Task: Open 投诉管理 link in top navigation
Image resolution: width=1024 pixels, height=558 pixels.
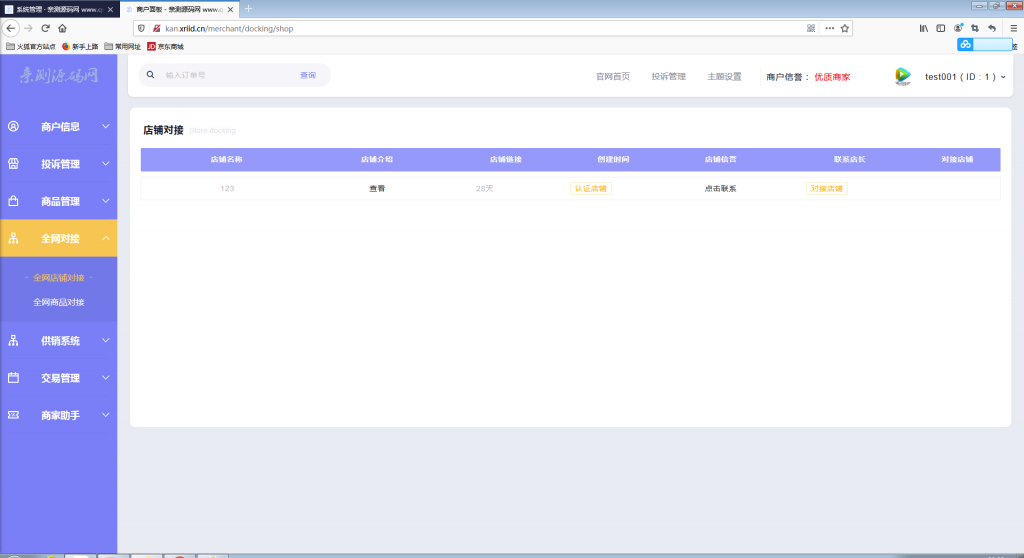Action: (x=668, y=76)
